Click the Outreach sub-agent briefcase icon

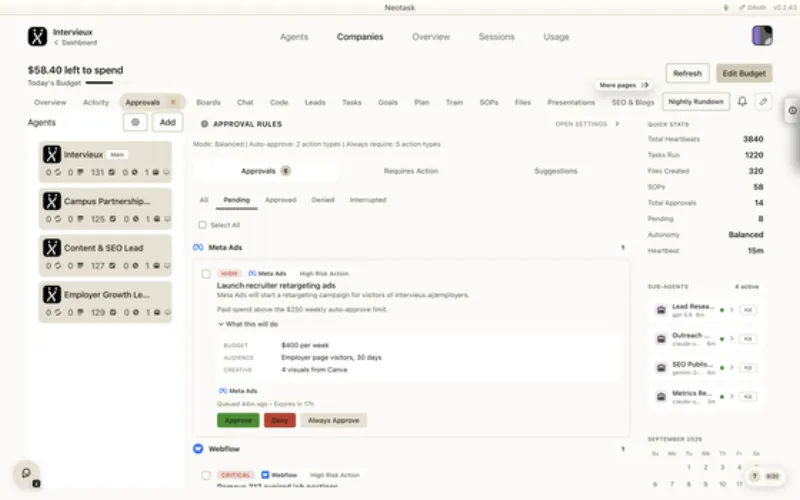[x=661, y=339]
